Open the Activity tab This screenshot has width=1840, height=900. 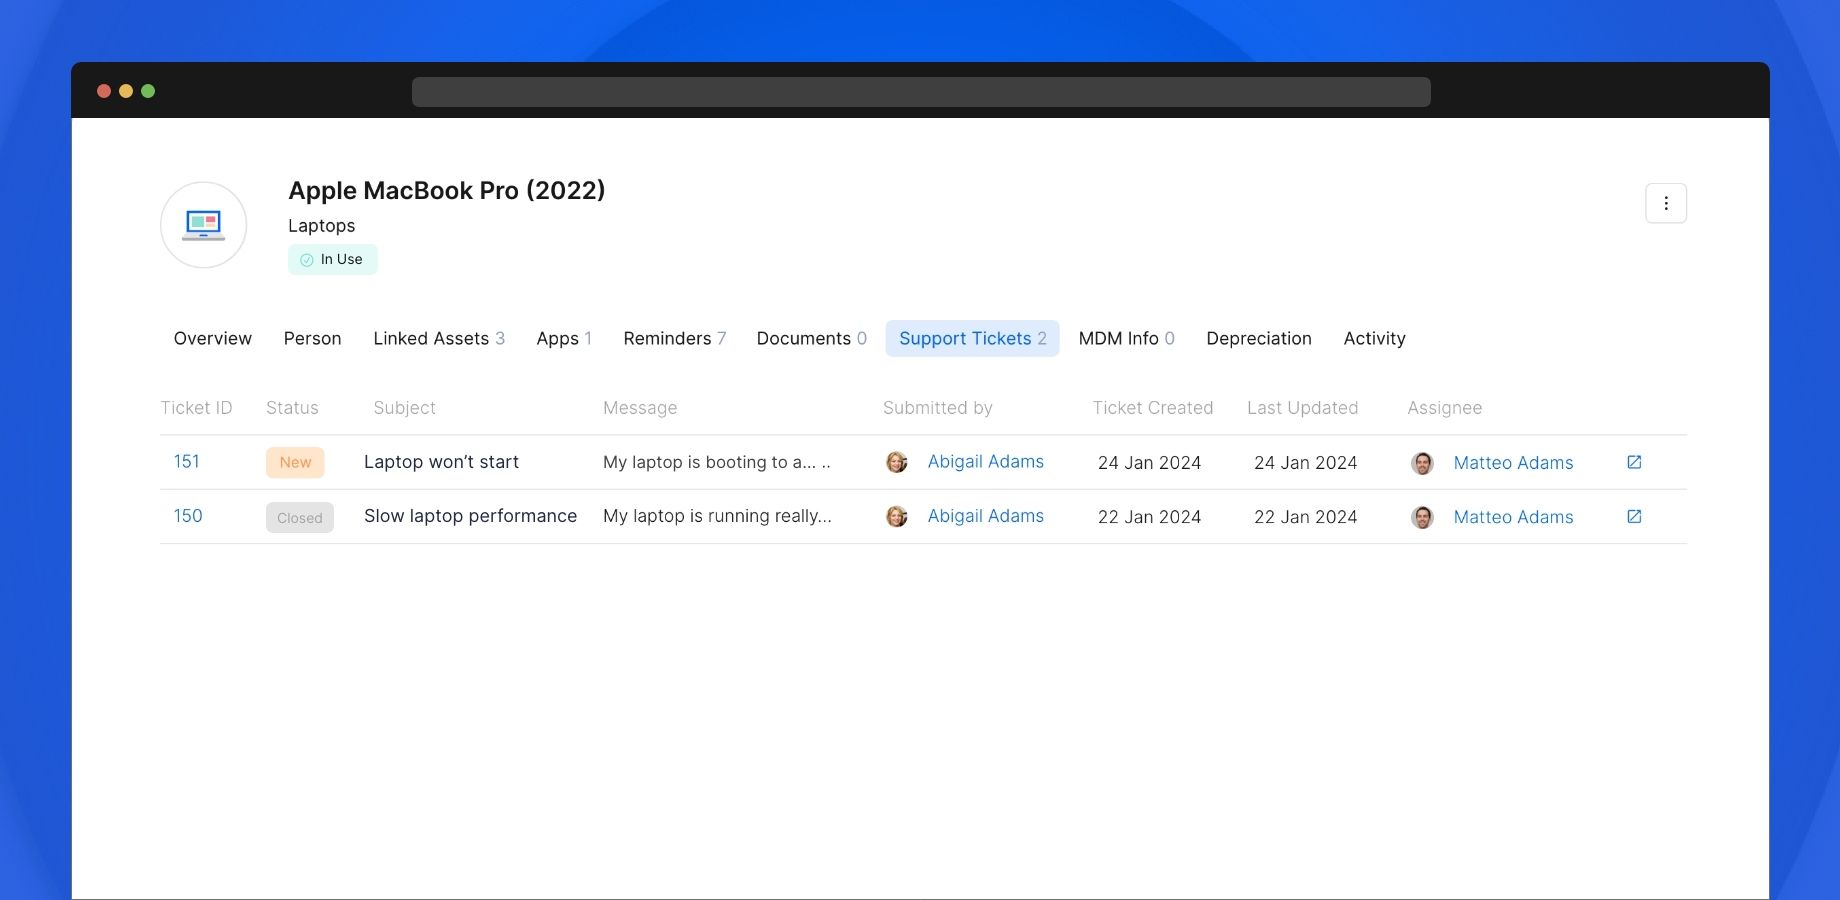click(x=1374, y=338)
